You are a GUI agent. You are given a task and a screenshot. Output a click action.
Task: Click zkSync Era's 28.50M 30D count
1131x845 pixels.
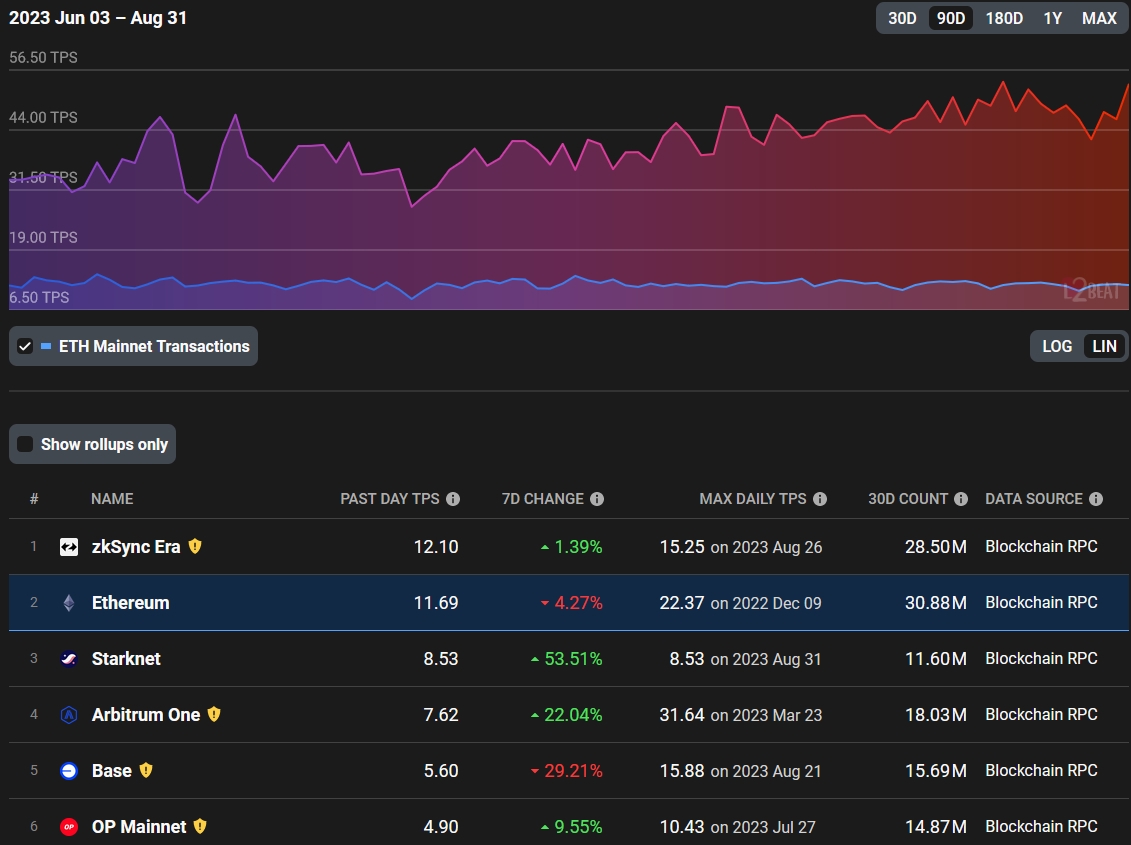click(936, 547)
